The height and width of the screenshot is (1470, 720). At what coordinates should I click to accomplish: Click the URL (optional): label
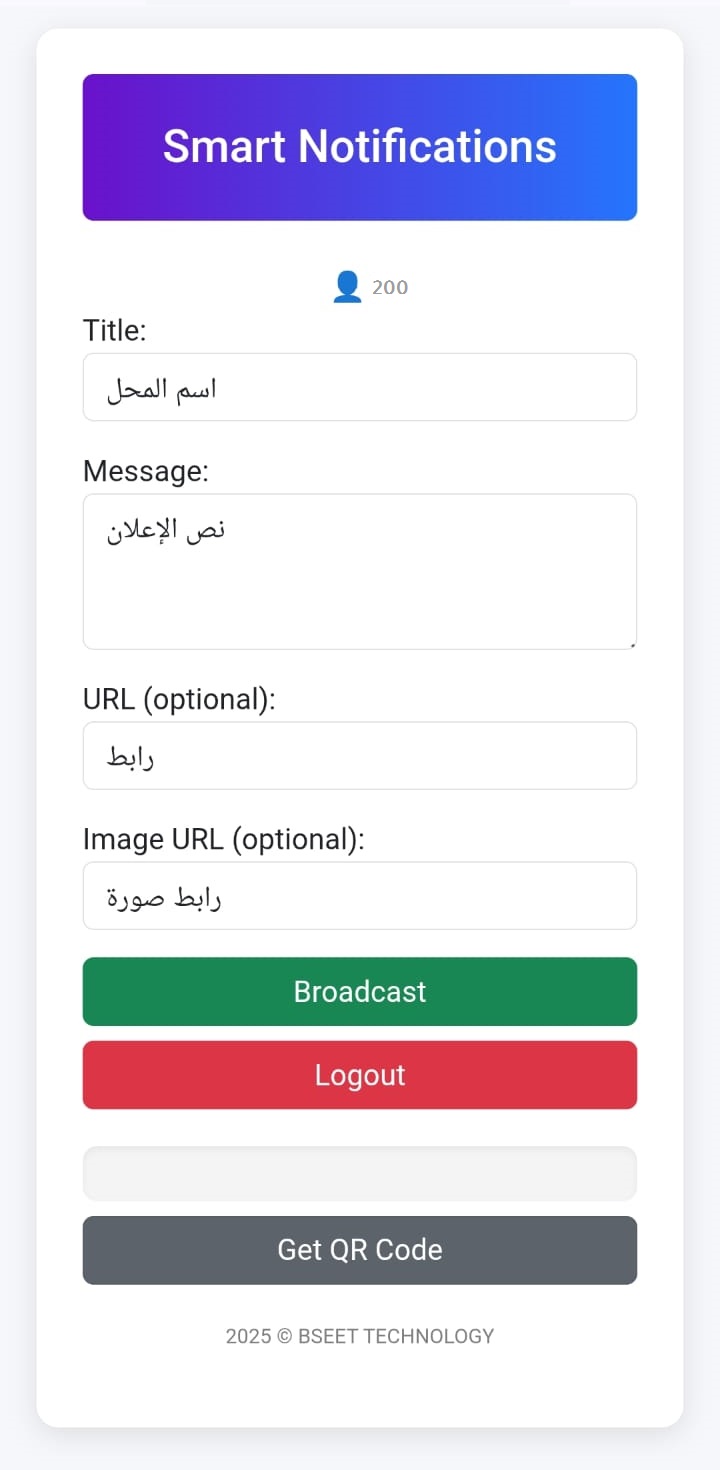[x=180, y=699]
